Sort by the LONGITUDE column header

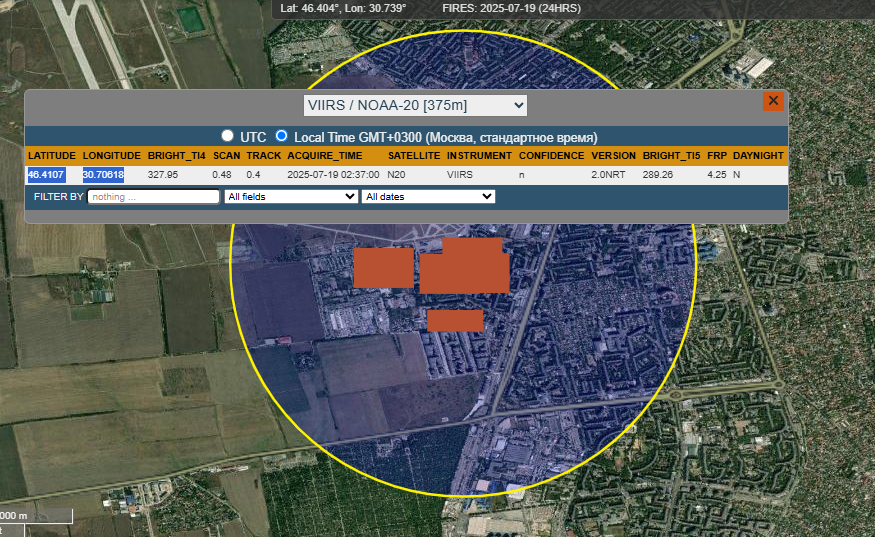coord(112,156)
